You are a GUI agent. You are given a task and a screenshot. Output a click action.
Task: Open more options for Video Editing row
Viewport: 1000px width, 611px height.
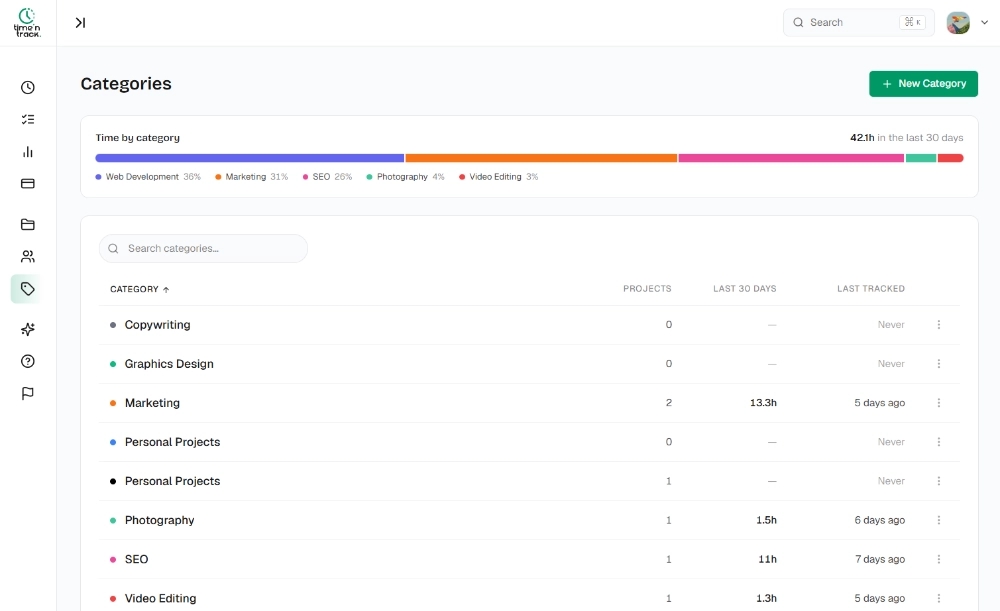pyautogui.click(x=939, y=598)
